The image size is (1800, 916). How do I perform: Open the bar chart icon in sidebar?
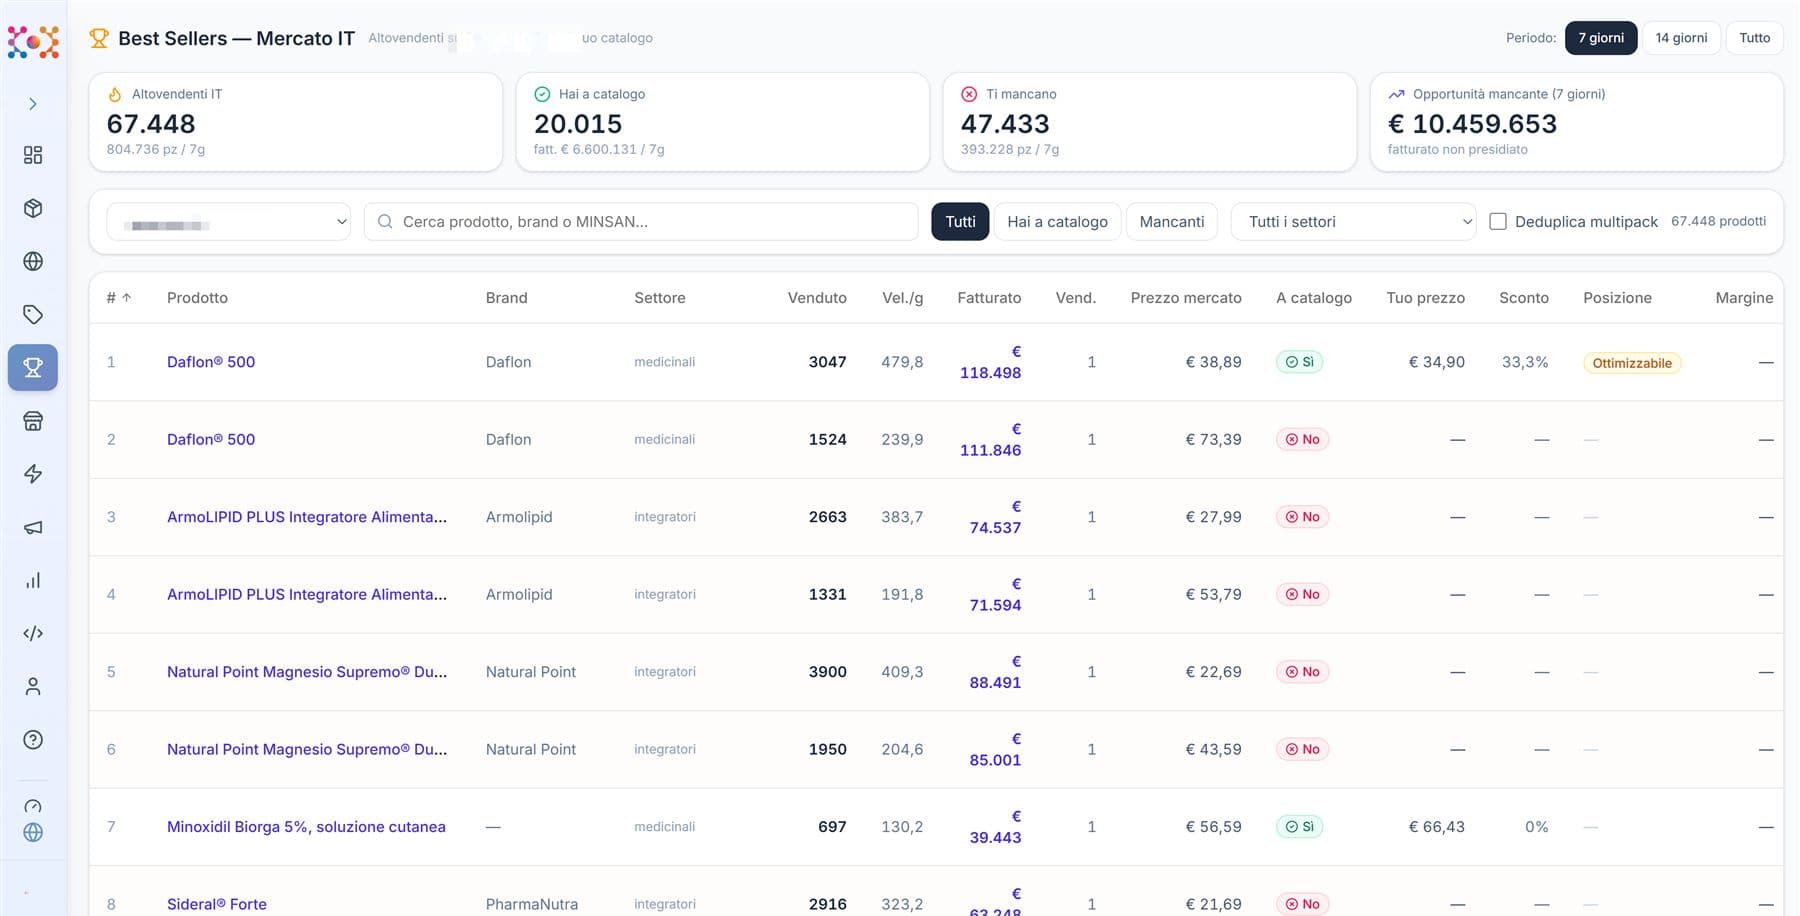pos(33,580)
